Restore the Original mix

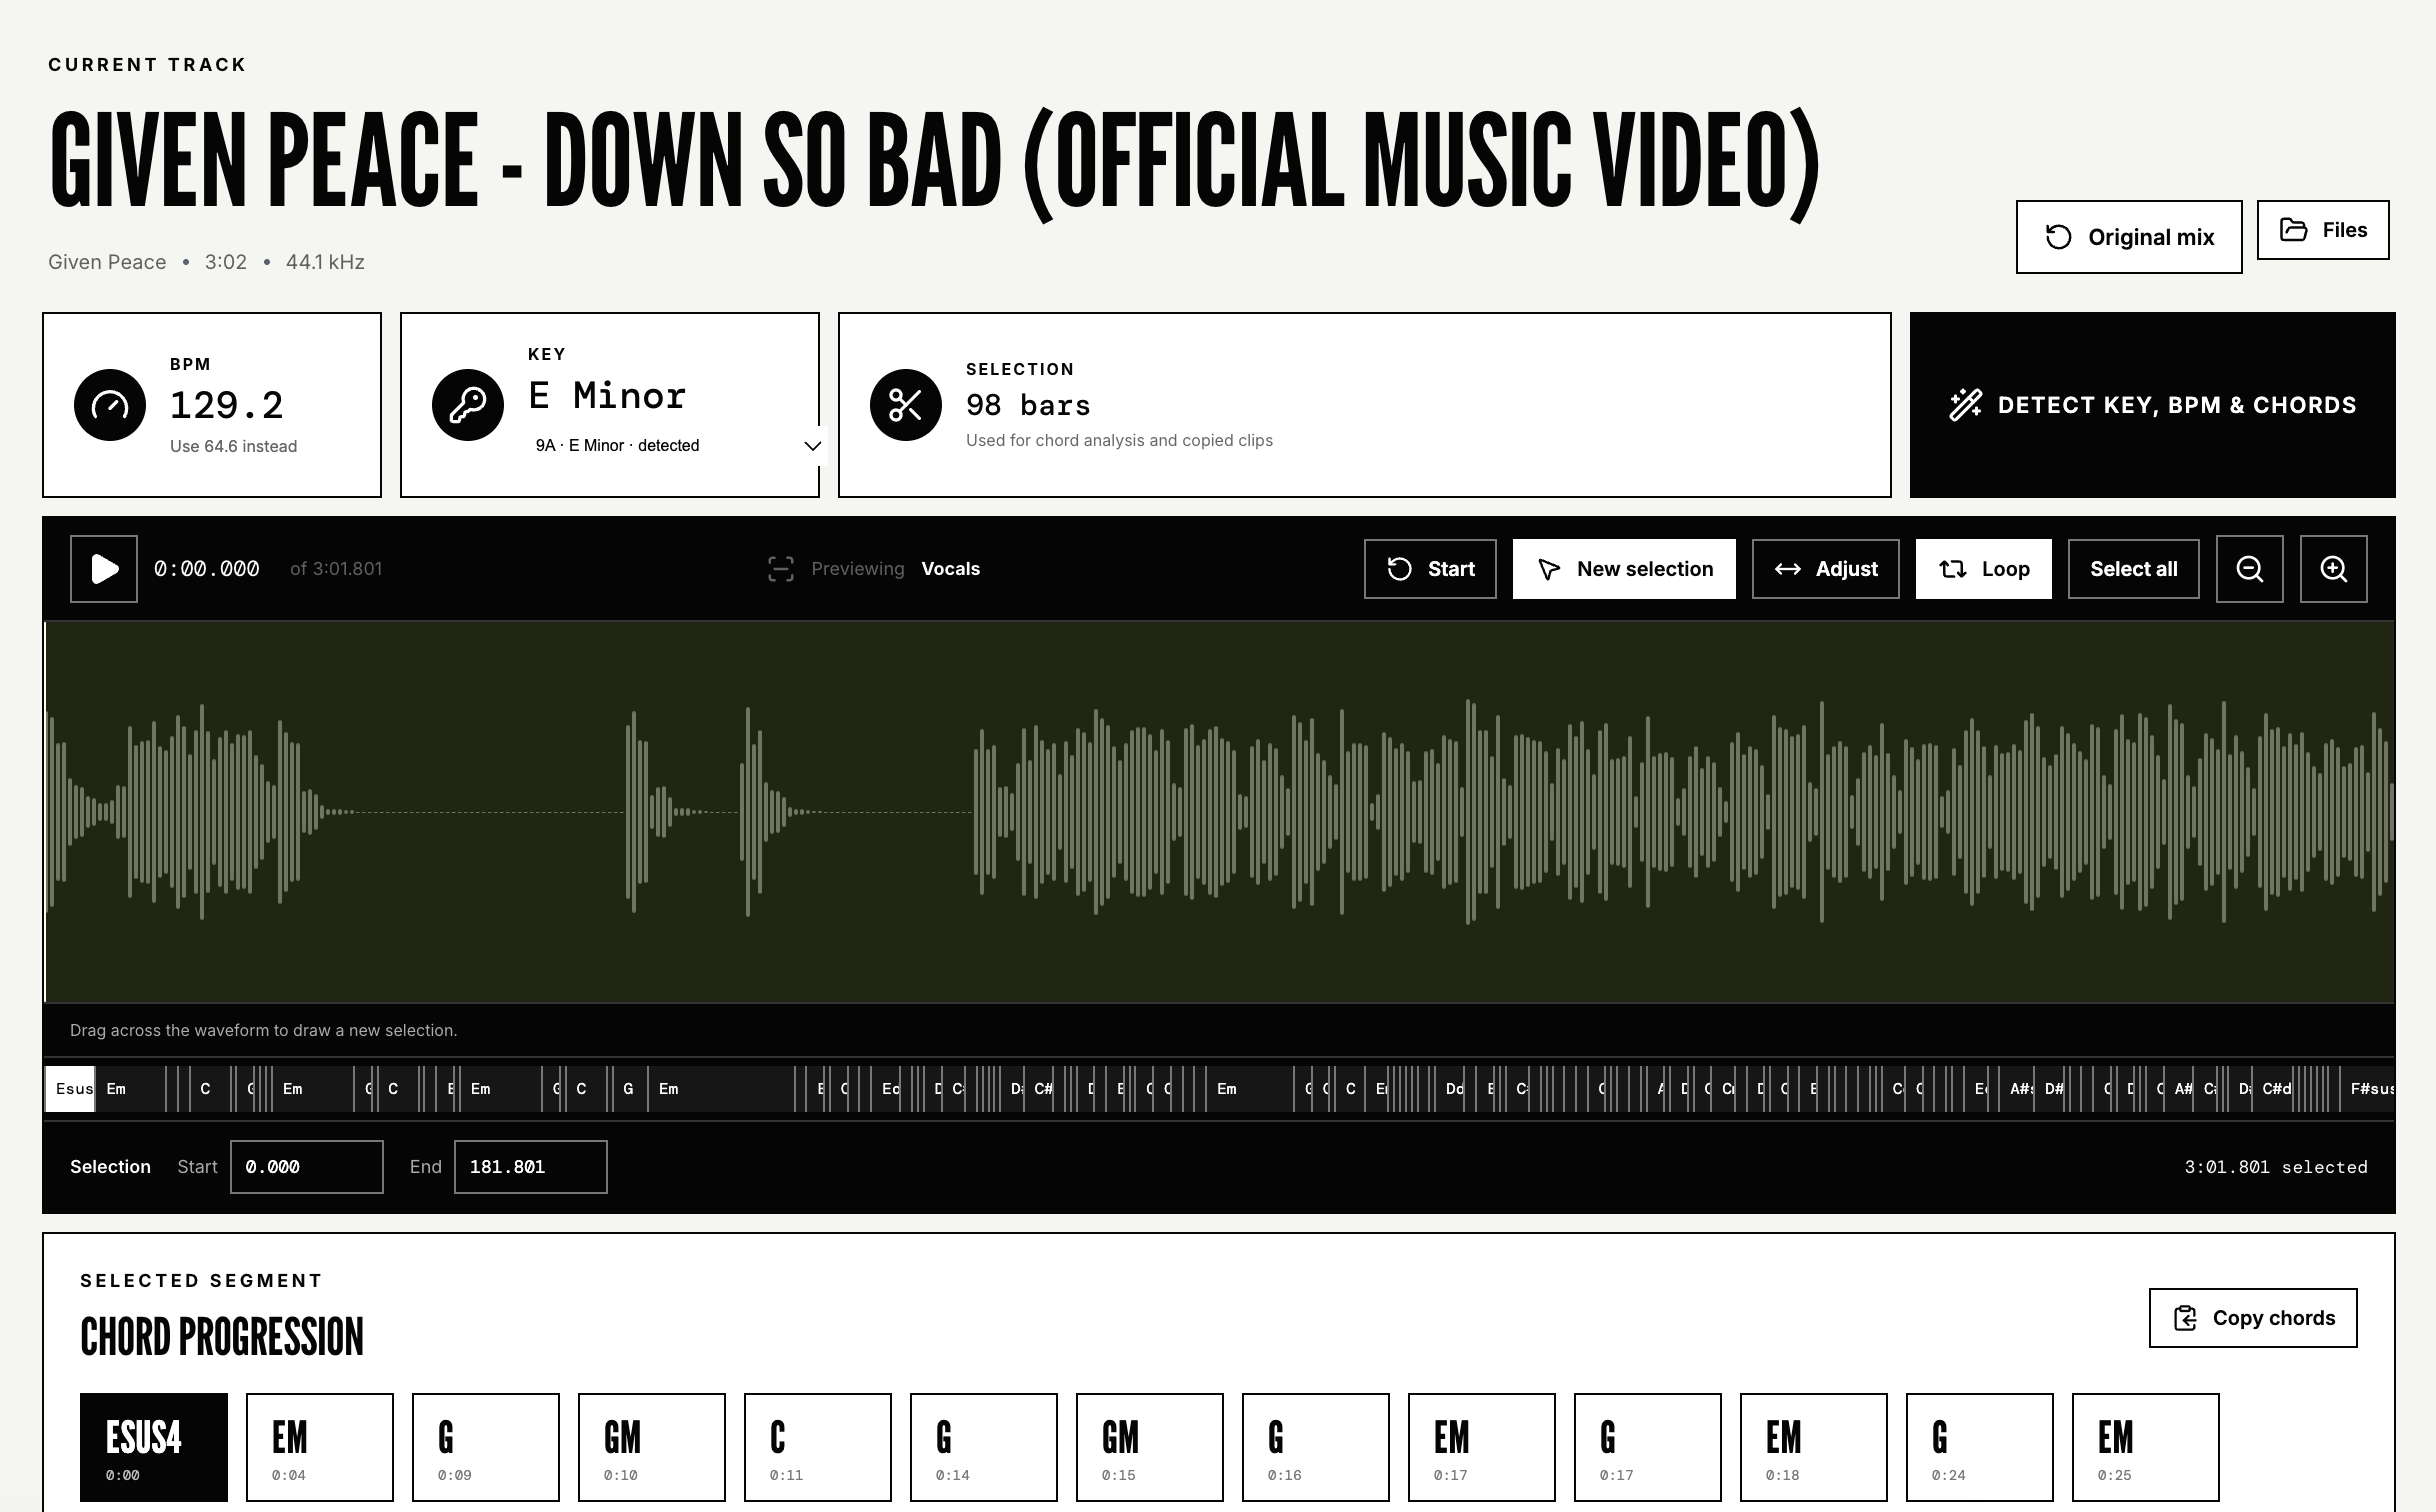[x=2129, y=237]
